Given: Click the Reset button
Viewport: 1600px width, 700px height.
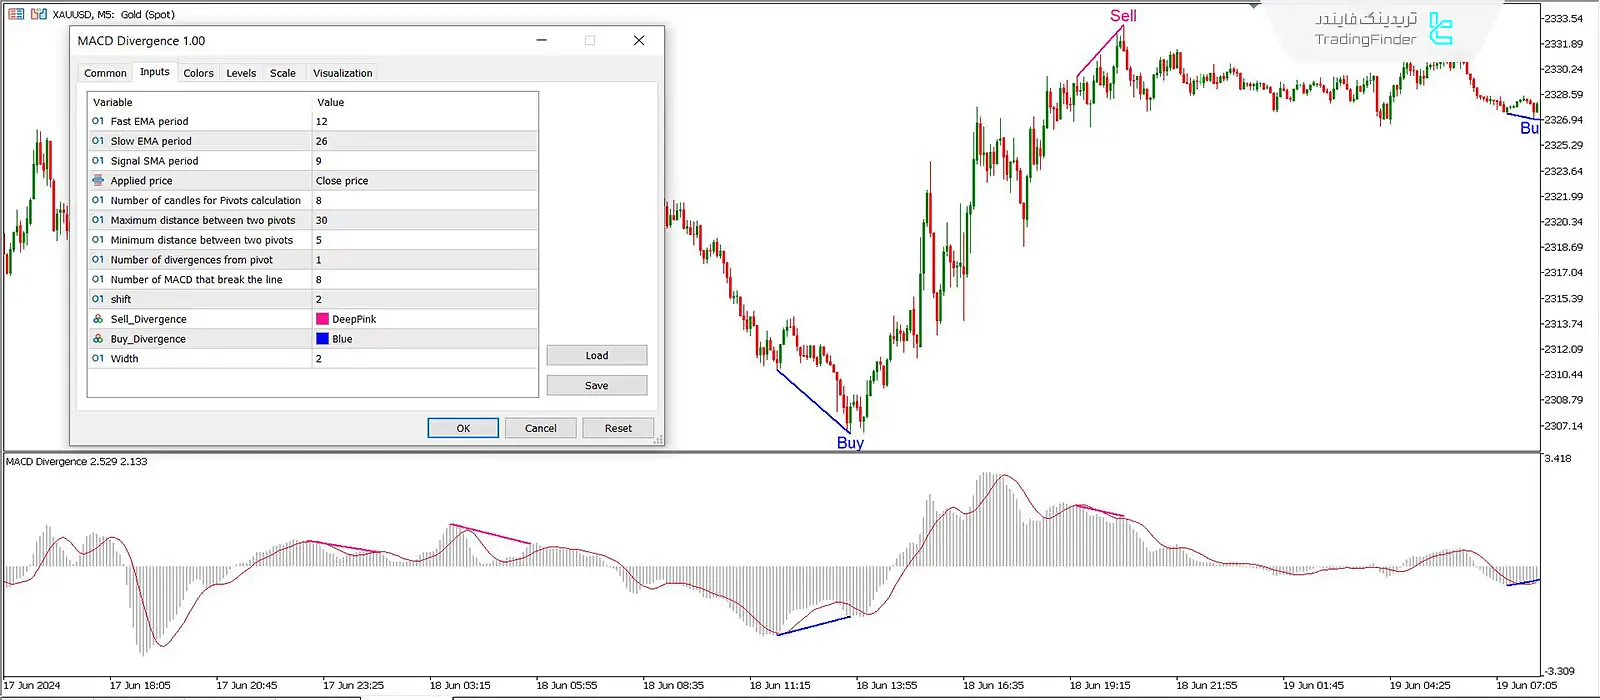Looking at the screenshot, I should [618, 428].
